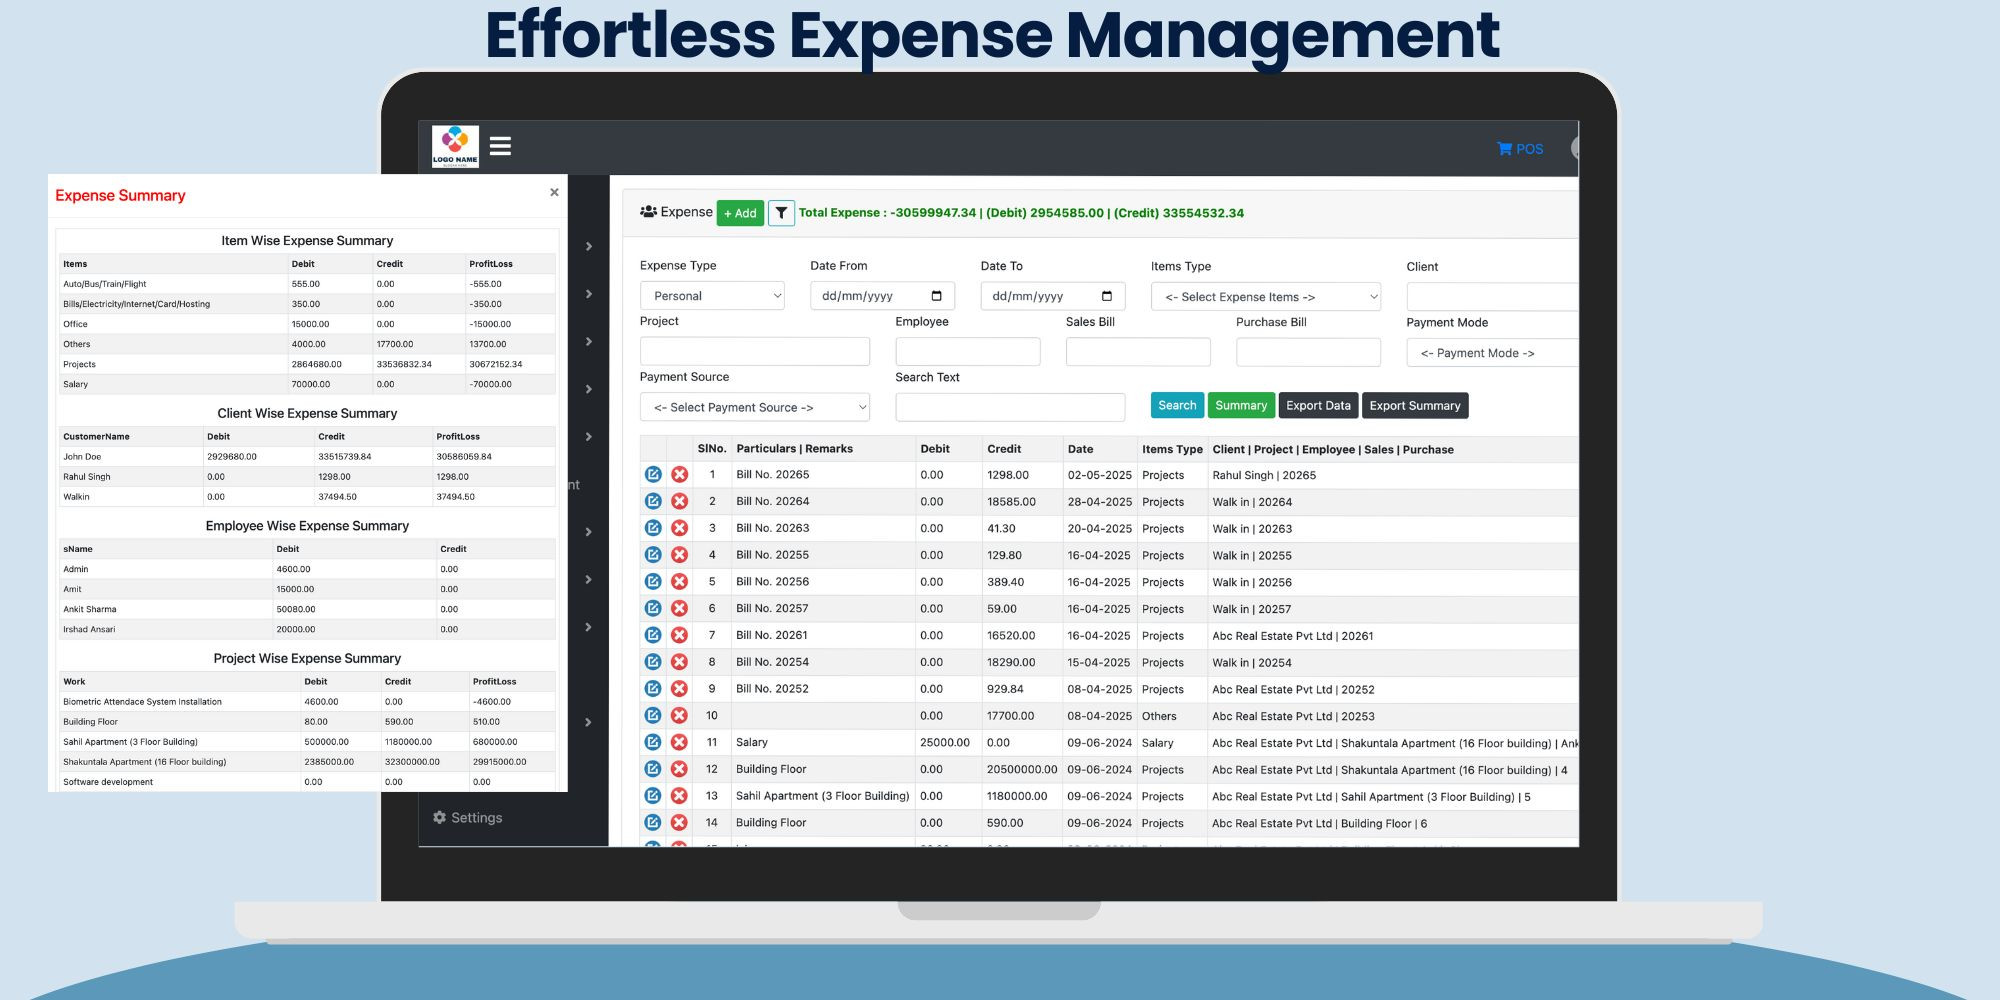Click edit icon for Salary row

[x=653, y=743]
